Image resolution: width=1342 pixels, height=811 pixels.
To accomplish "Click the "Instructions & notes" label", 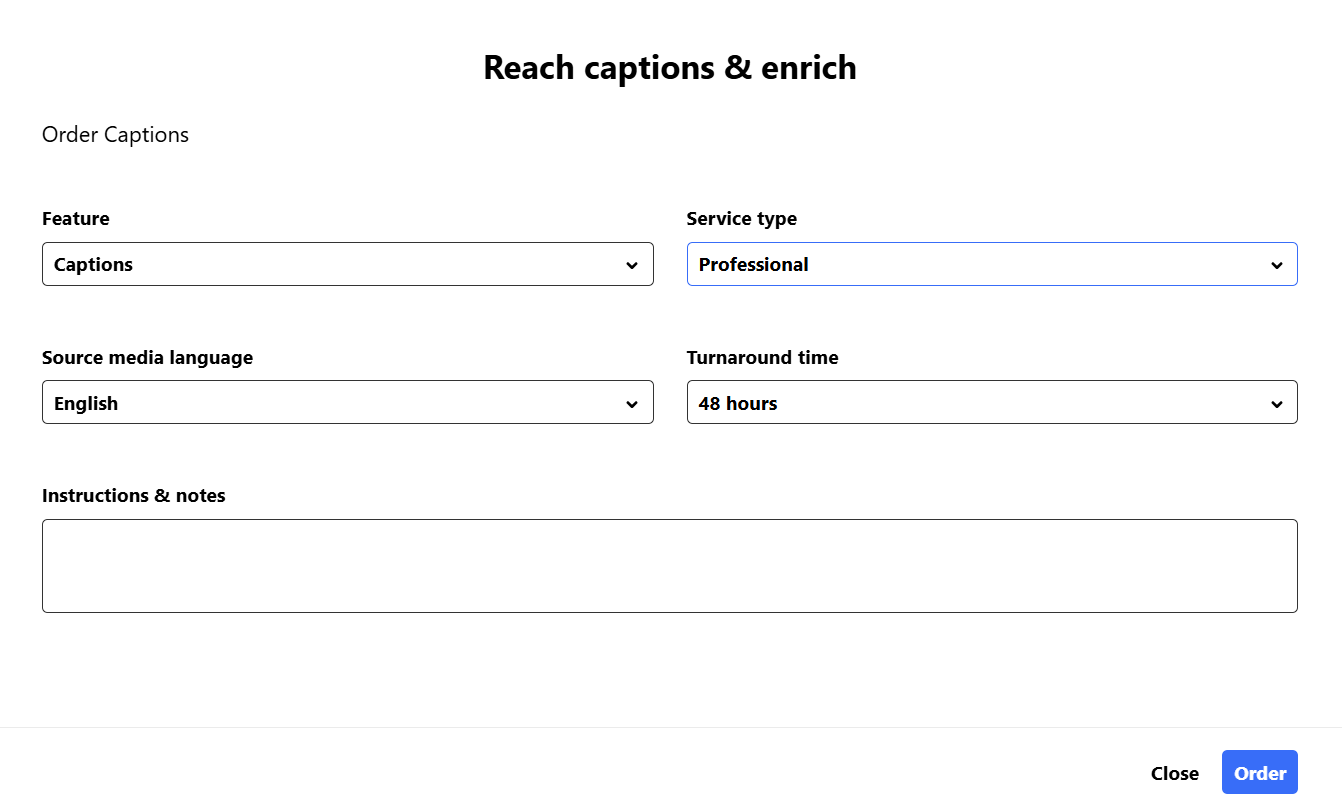I will point(133,496).
